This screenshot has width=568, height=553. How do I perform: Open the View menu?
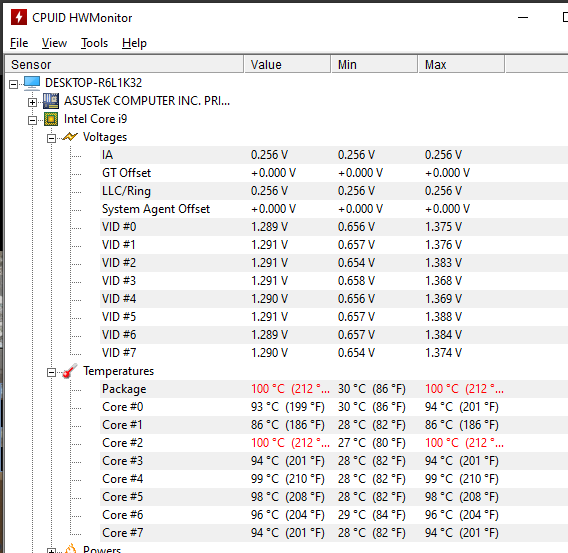(54, 43)
